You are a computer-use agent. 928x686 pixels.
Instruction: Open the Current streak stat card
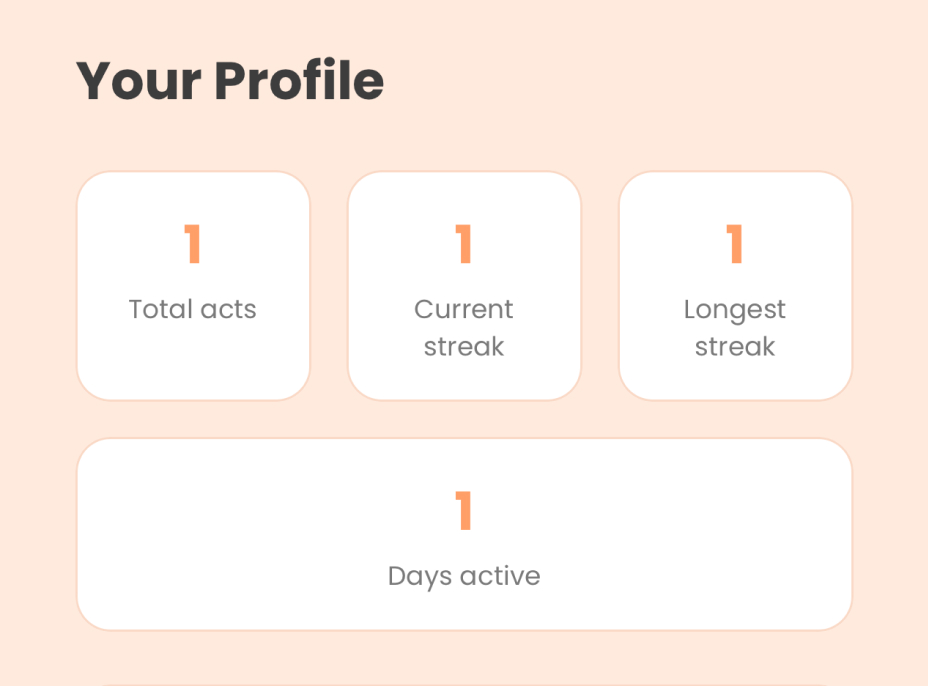[464, 286]
